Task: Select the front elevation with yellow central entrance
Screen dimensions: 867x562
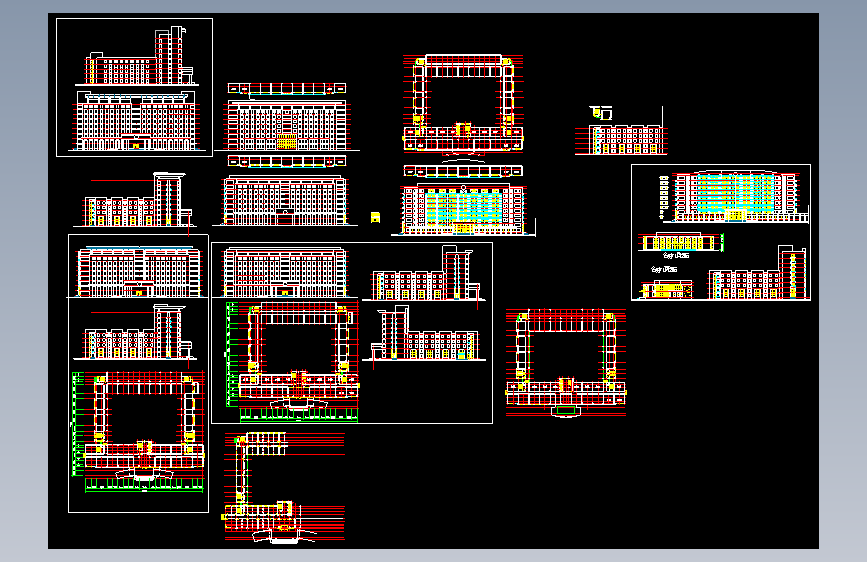Action: tap(287, 124)
